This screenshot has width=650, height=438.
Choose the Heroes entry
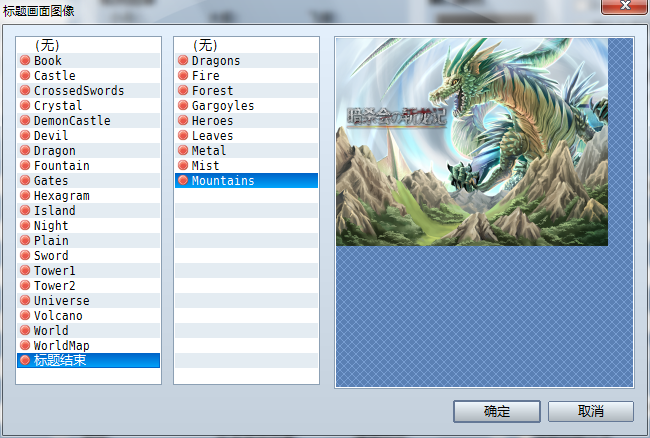click(246, 121)
